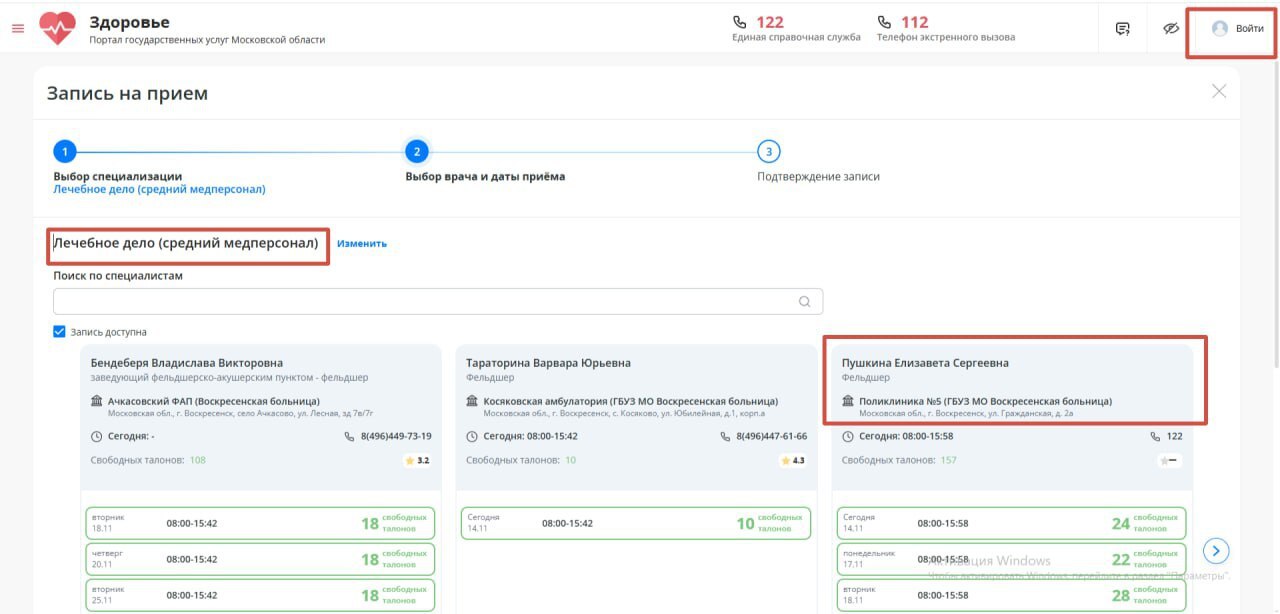
Task: Pick Пушкина's понедельник 17.11 slot
Action: [x=1011, y=560]
